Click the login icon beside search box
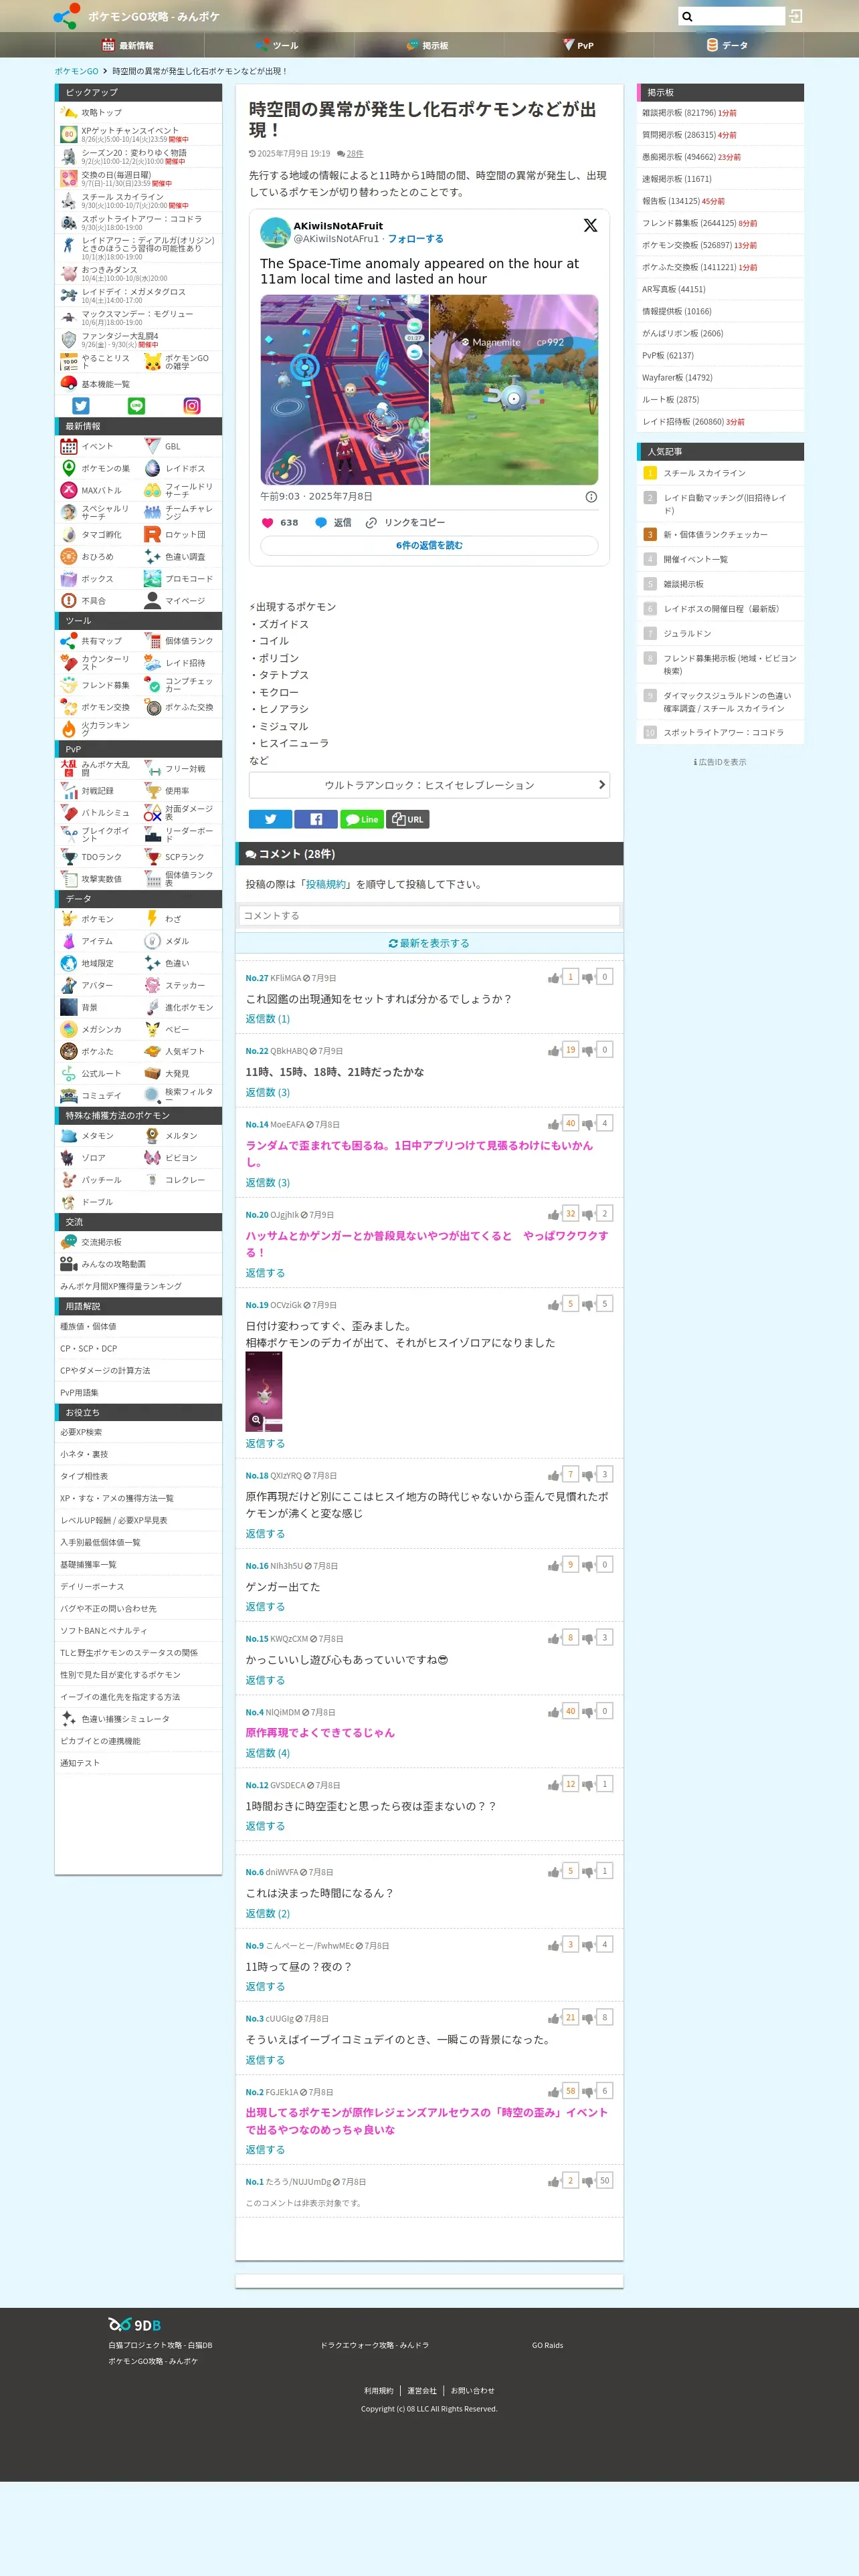Viewport: 859px width, 2576px height. coord(796,16)
